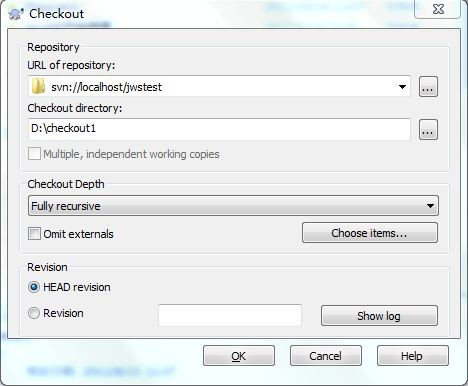Click the TortoiseSVN icon in the title bar

[16, 14]
